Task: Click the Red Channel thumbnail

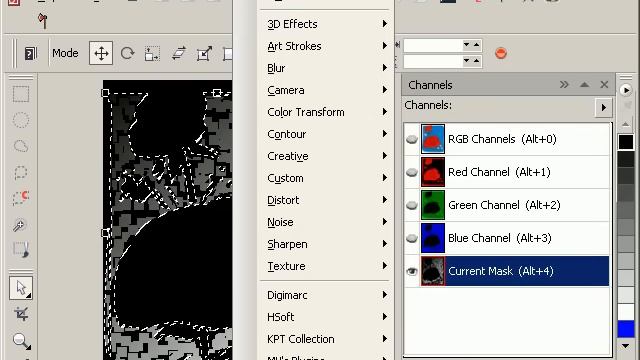Action: 433,172
